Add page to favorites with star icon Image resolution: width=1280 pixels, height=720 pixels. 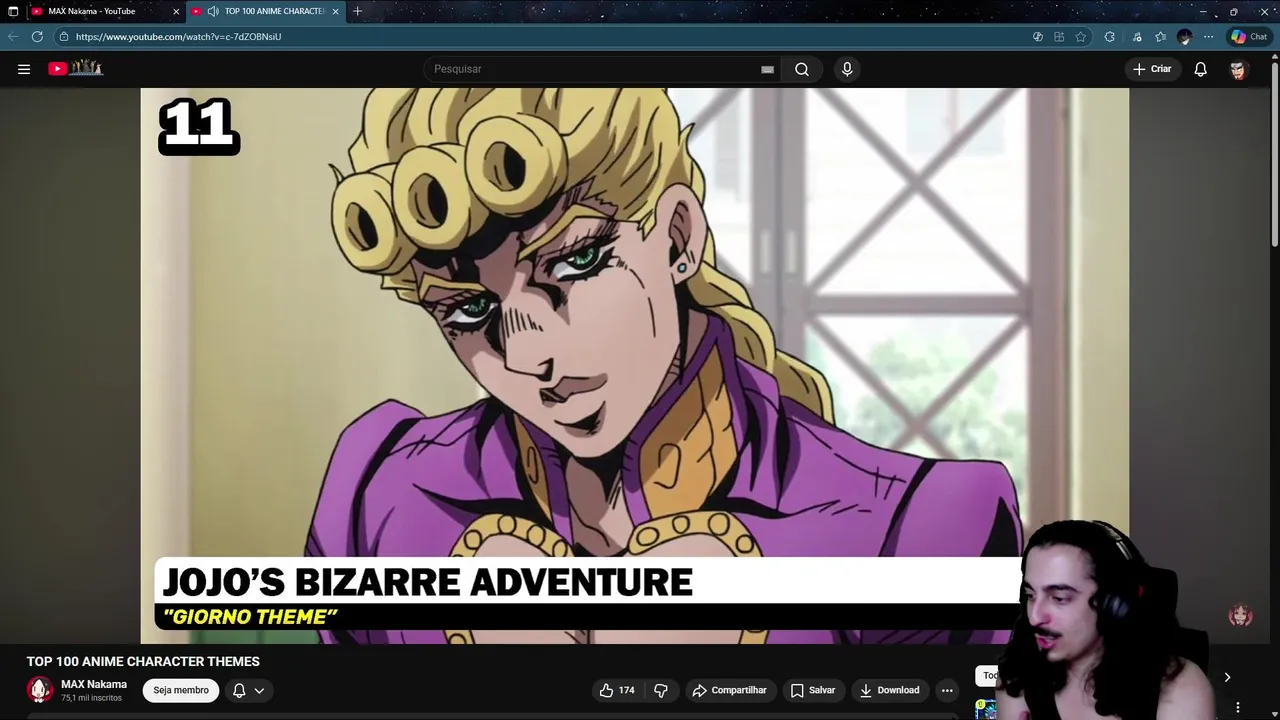click(x=1081, y=36)
